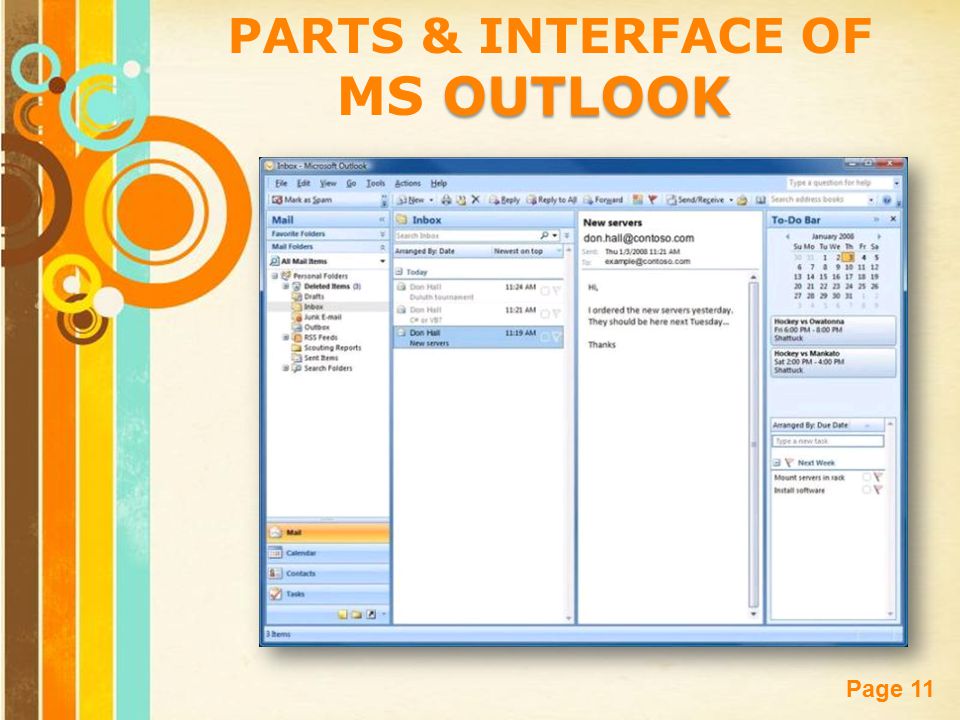Open the Don Hall Duluth tournament message
Screen dimensions: 960x720
[478, 291]
